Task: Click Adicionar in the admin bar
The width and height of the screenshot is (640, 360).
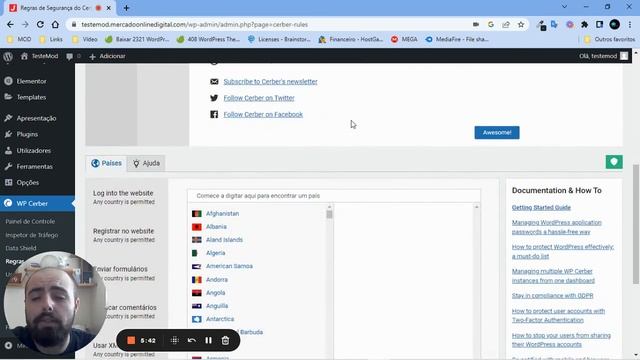Action: pyautogui.click(x=107, y=56)
